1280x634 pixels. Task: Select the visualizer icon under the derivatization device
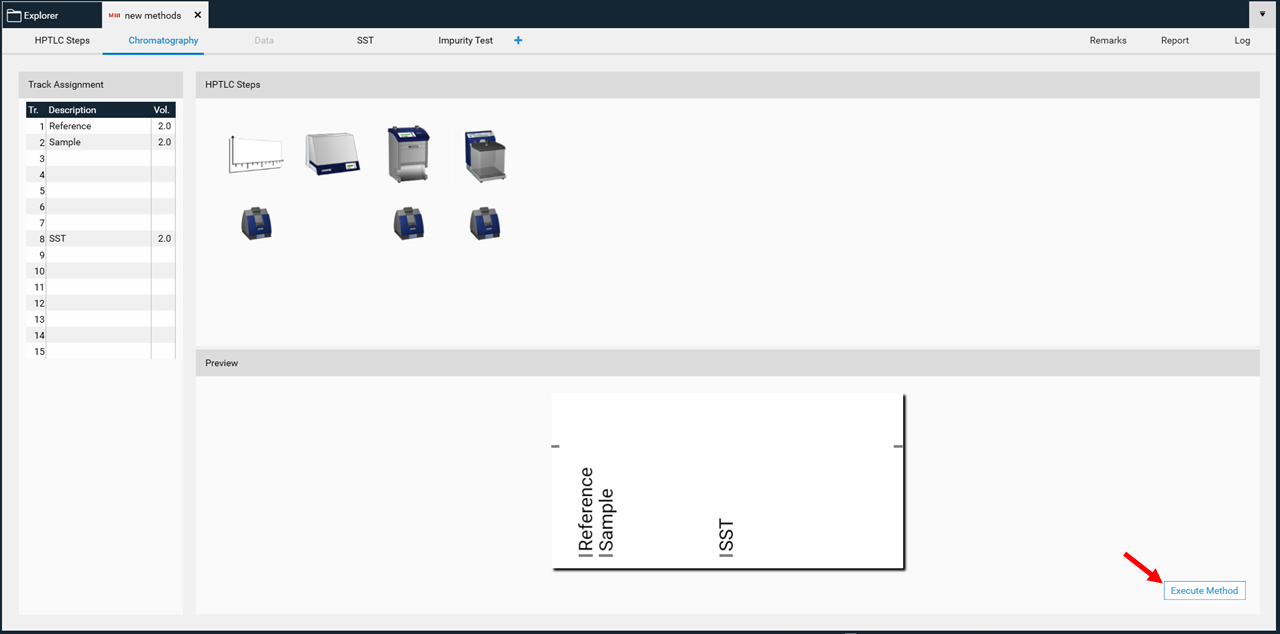point(485,223)
